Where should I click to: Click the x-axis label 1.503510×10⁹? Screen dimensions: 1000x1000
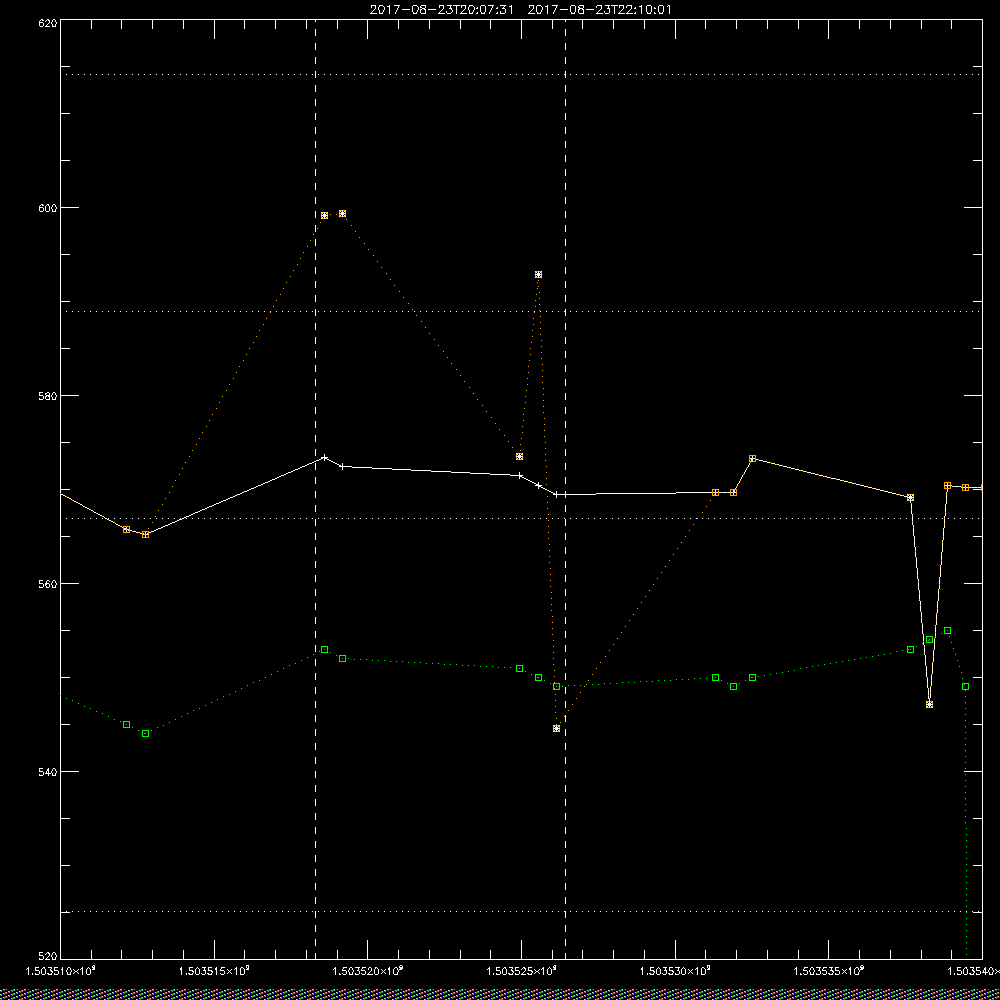(60, 971)
